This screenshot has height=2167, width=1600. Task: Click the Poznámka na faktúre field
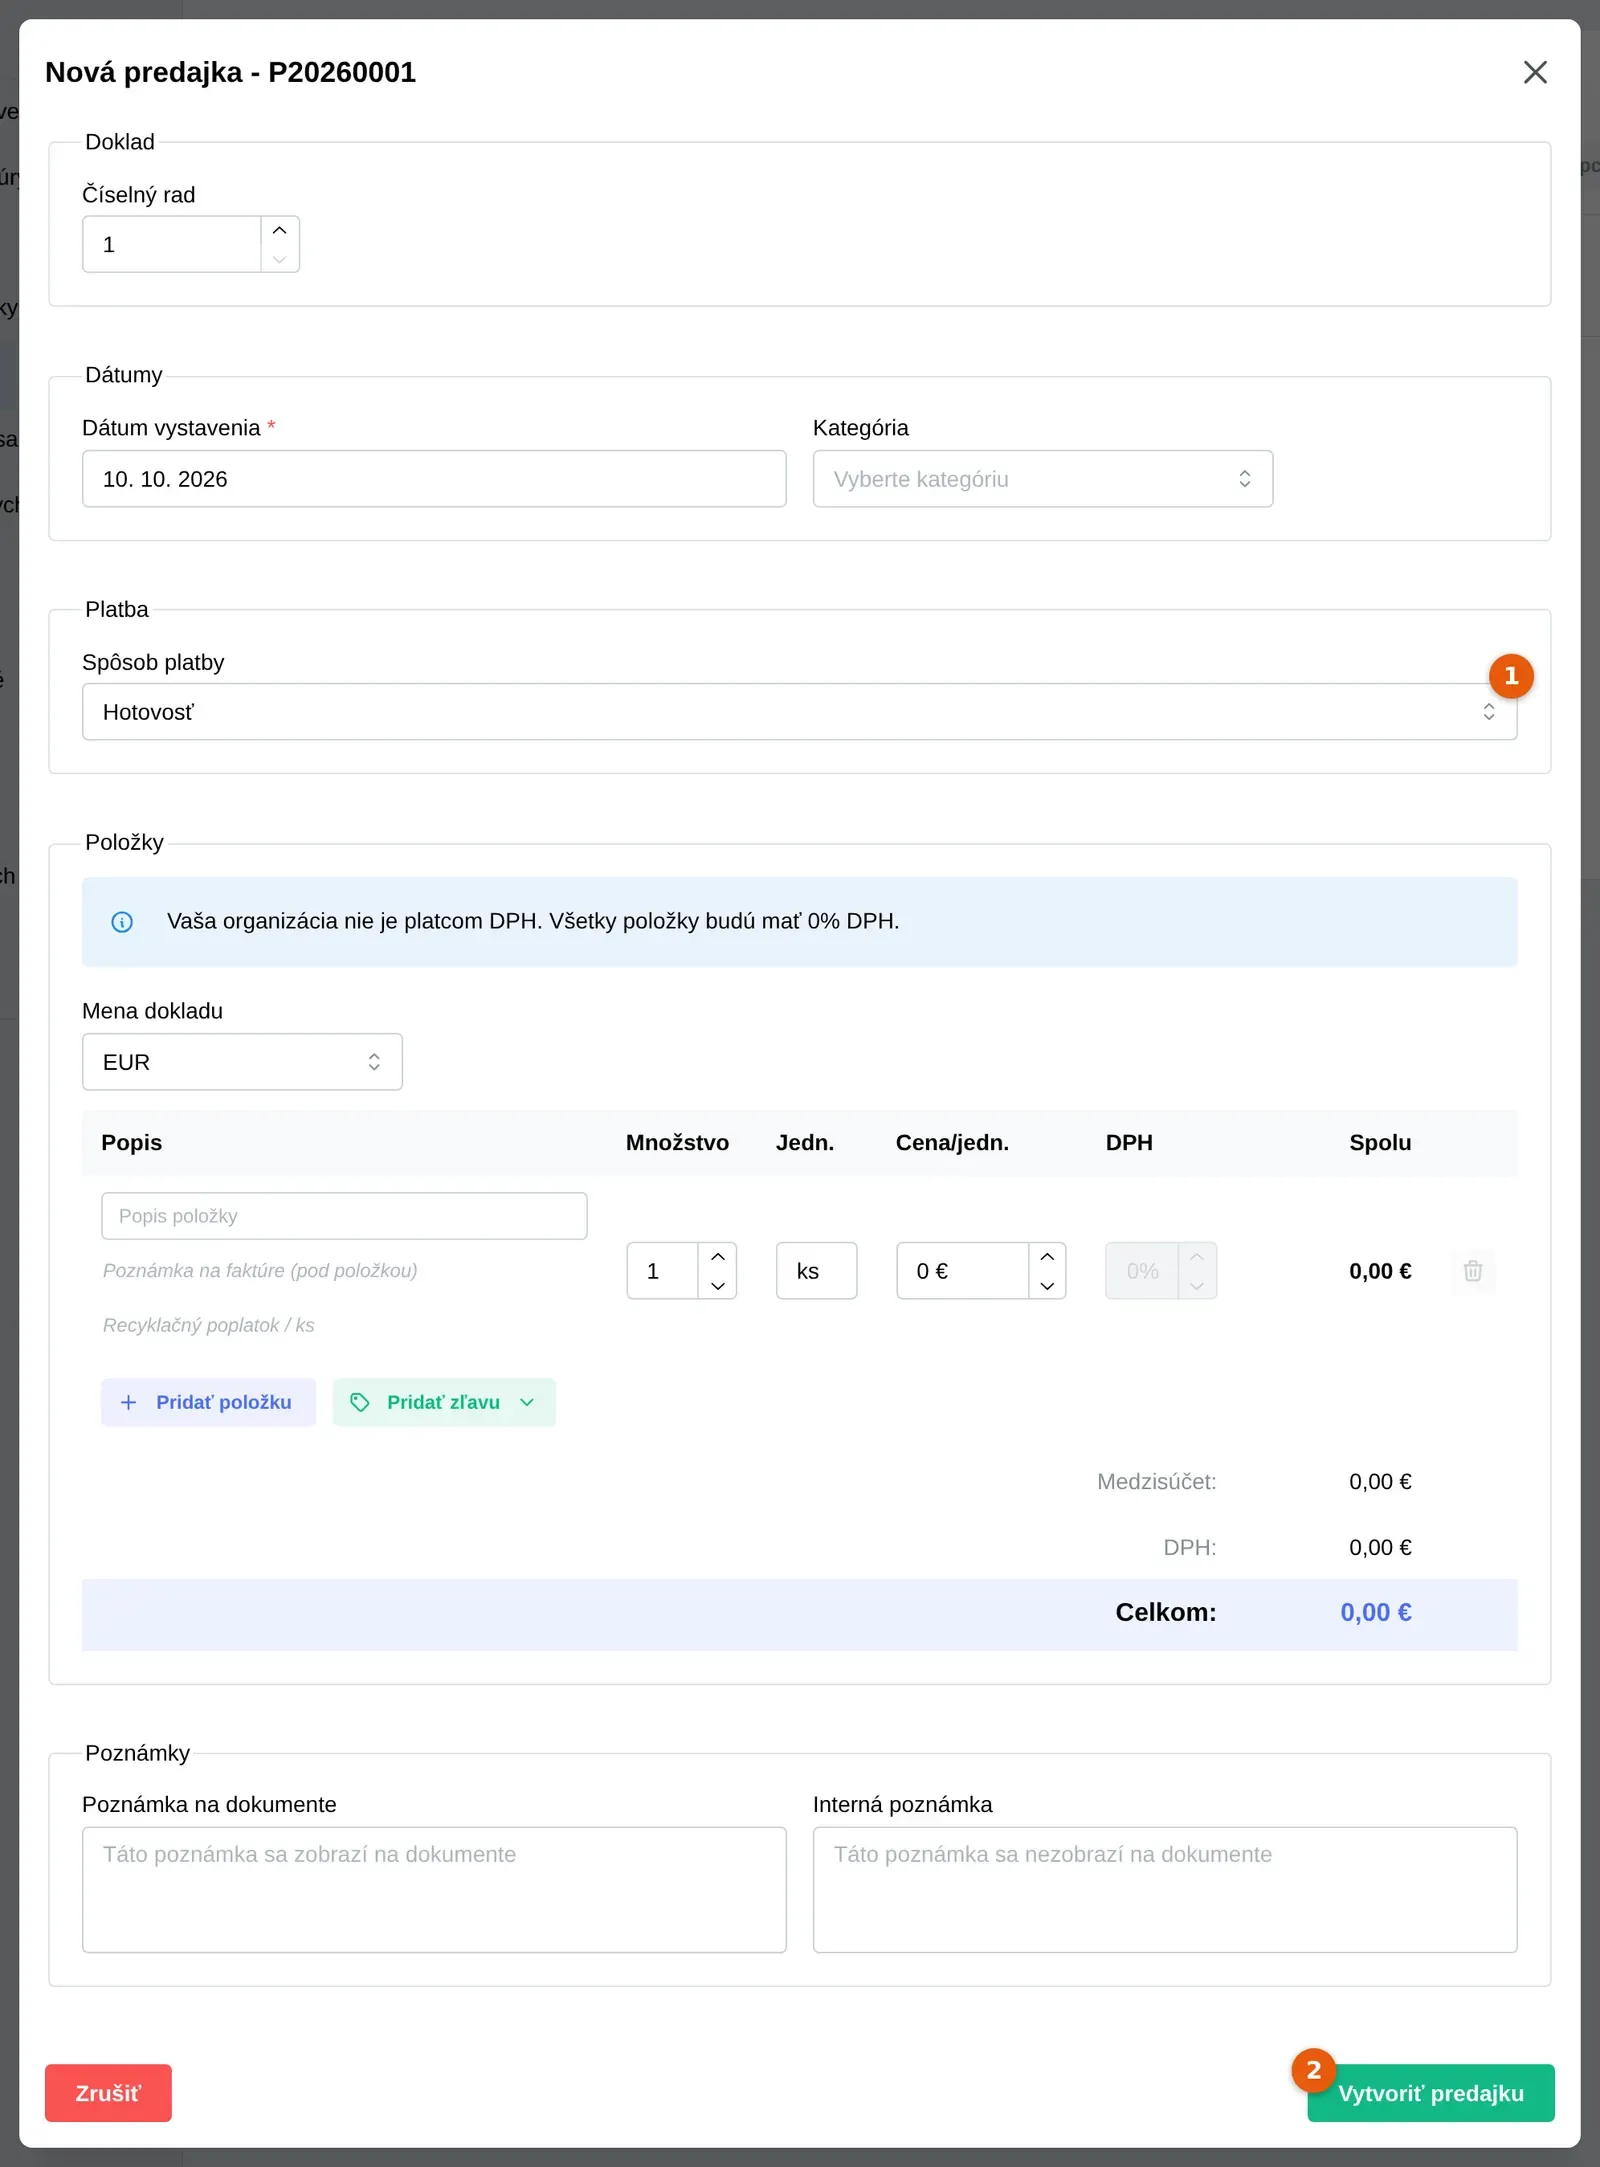pos(344,1271)
